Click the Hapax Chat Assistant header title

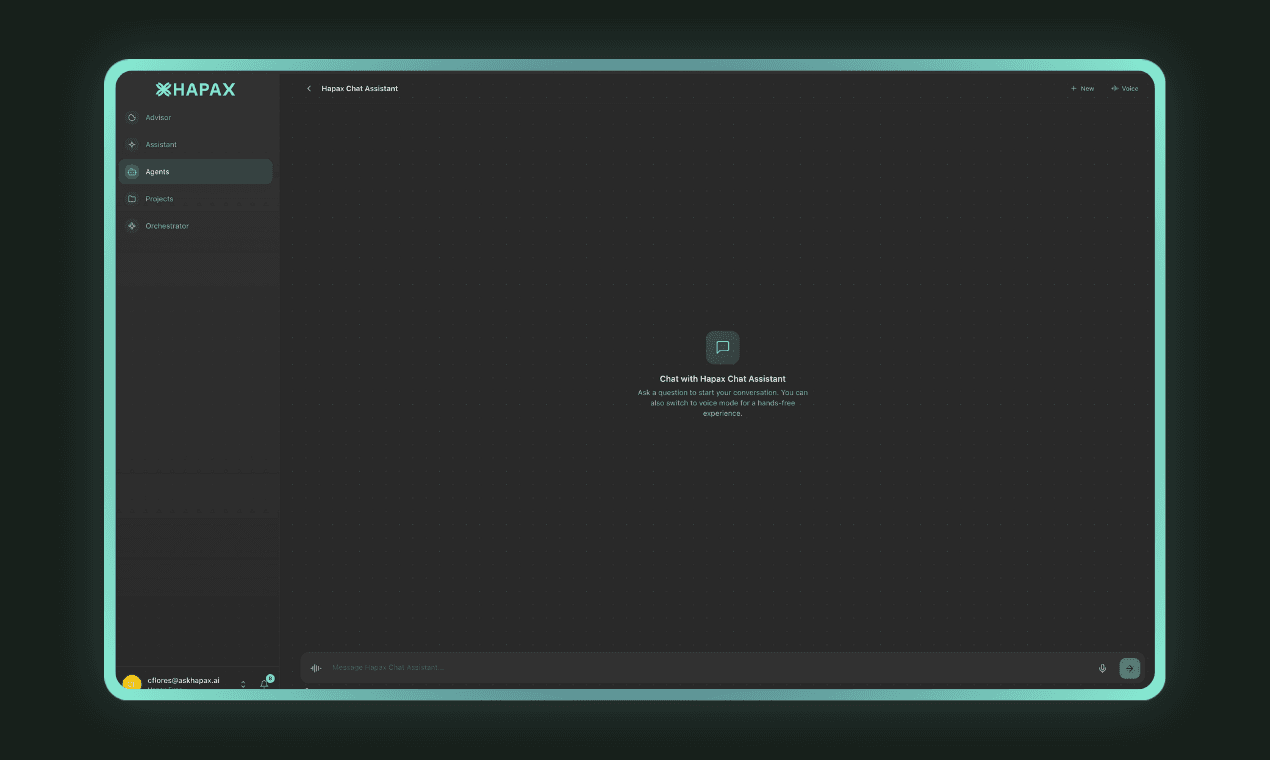click(x=359, y=89)
